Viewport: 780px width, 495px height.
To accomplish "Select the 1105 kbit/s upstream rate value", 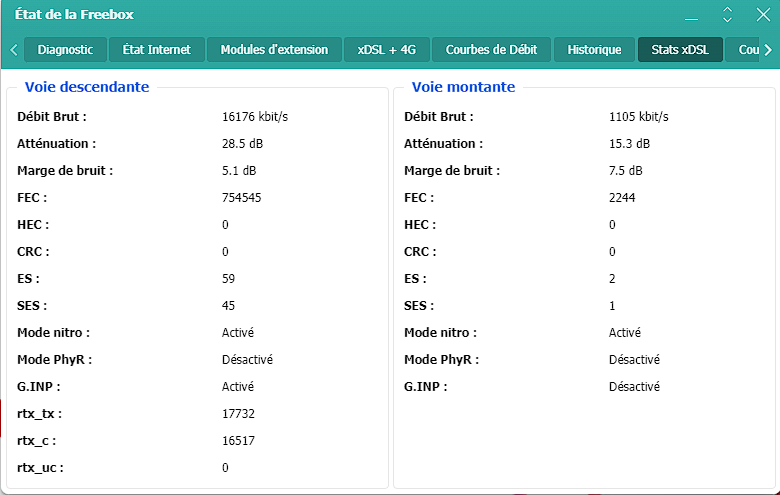I will (x=639, y=117).
